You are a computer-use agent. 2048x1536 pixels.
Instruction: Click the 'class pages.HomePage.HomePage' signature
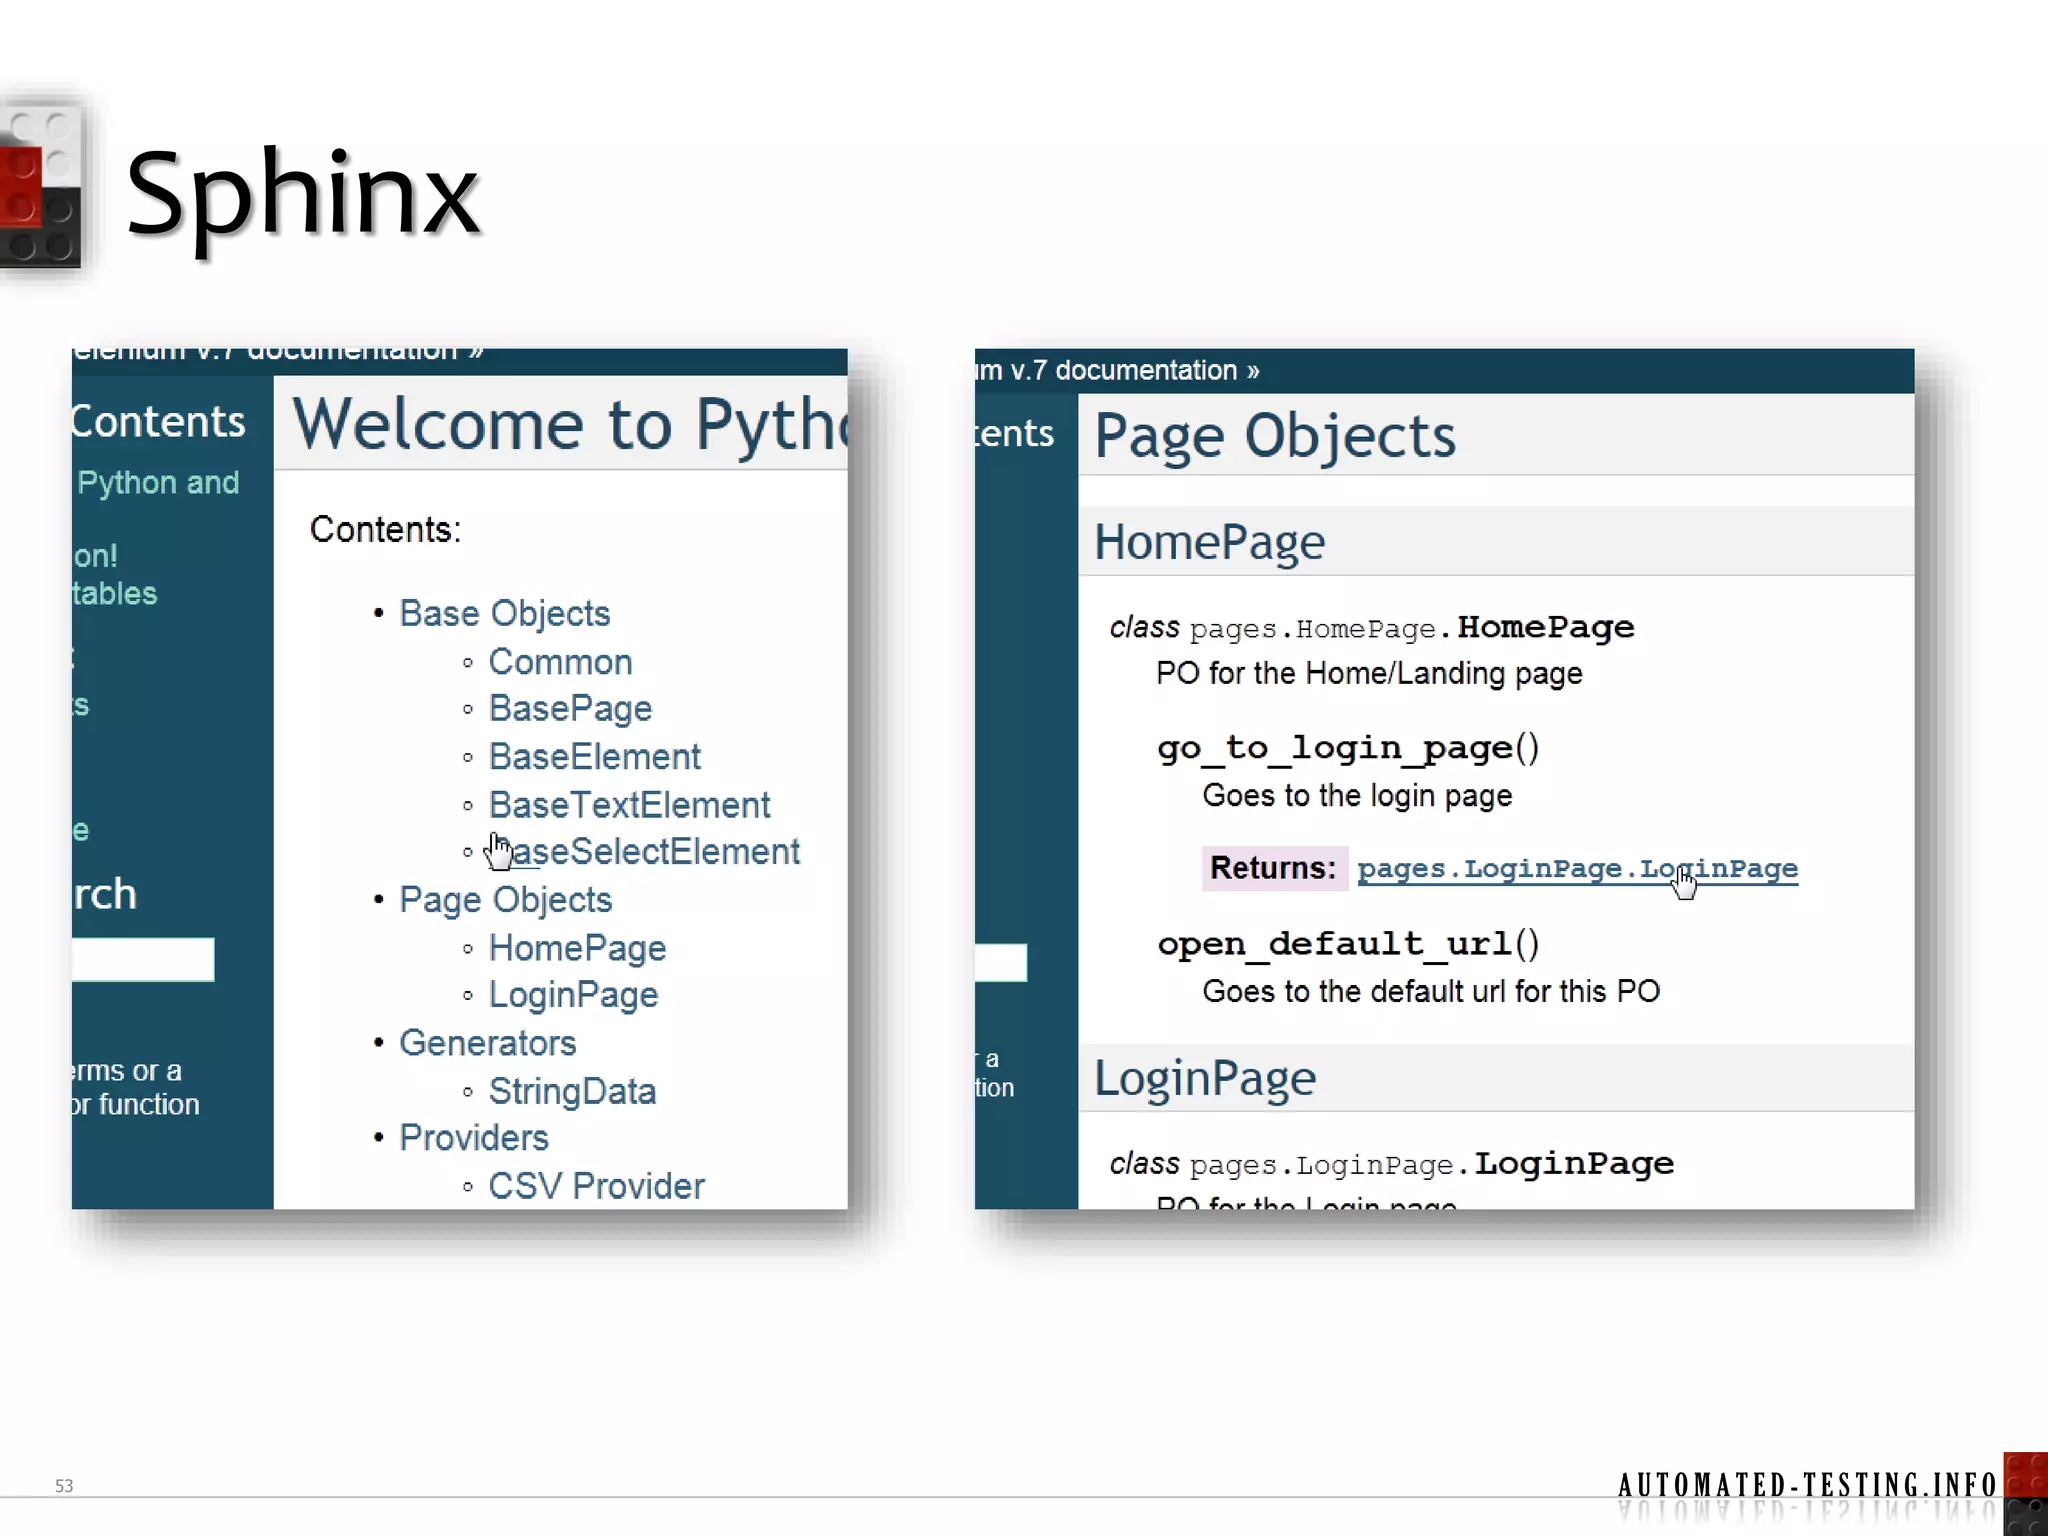coord(1372,628)
